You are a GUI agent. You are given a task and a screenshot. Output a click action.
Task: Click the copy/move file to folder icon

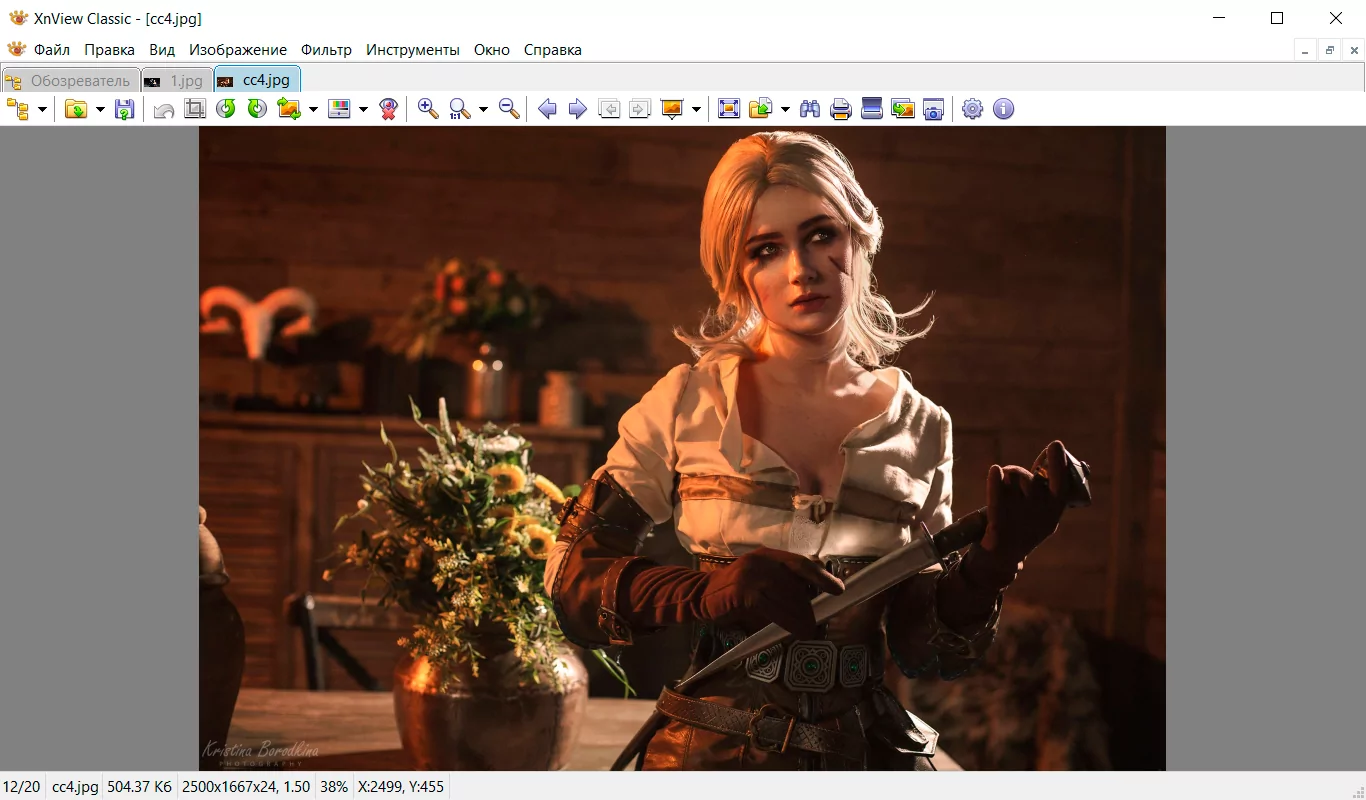coord(761,109)
